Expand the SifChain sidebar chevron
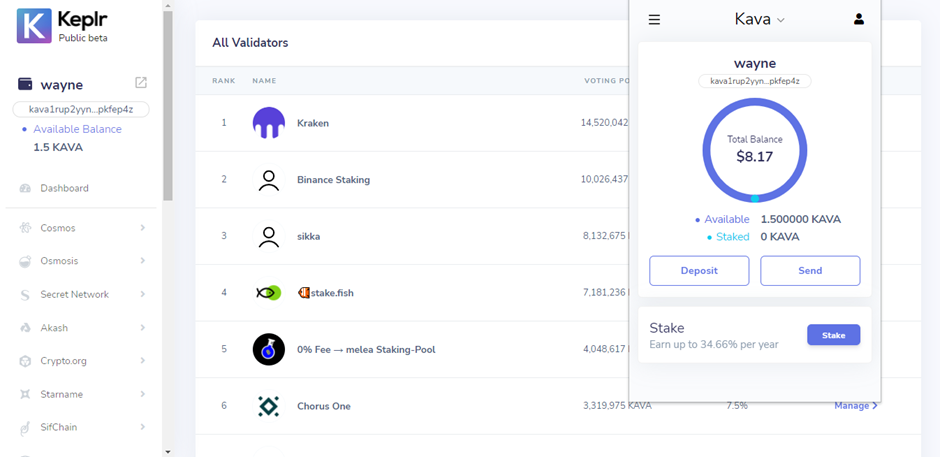 (x=143, y=427)
